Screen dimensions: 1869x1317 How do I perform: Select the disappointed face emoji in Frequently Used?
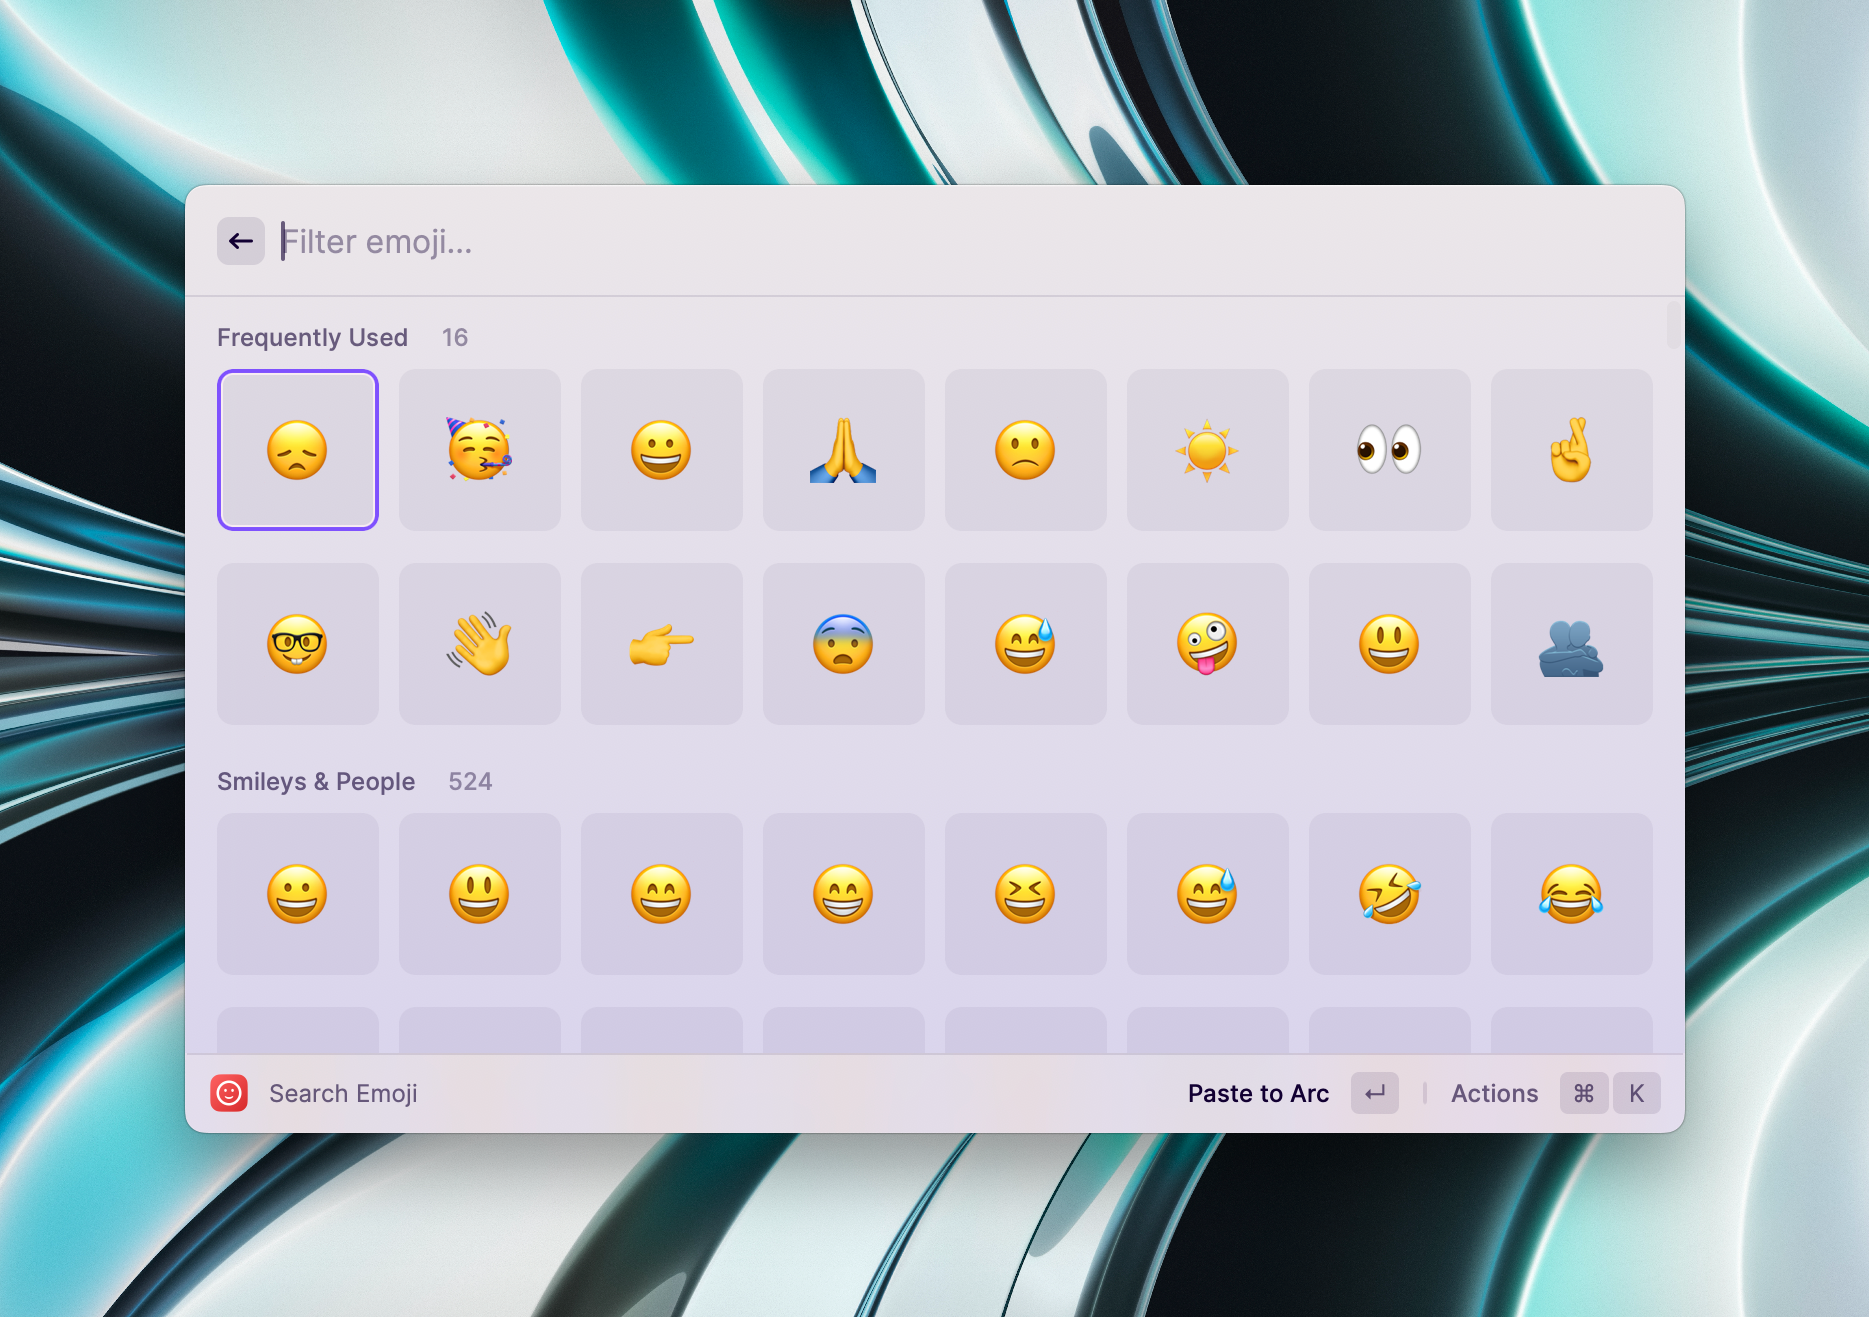point(298,450)
